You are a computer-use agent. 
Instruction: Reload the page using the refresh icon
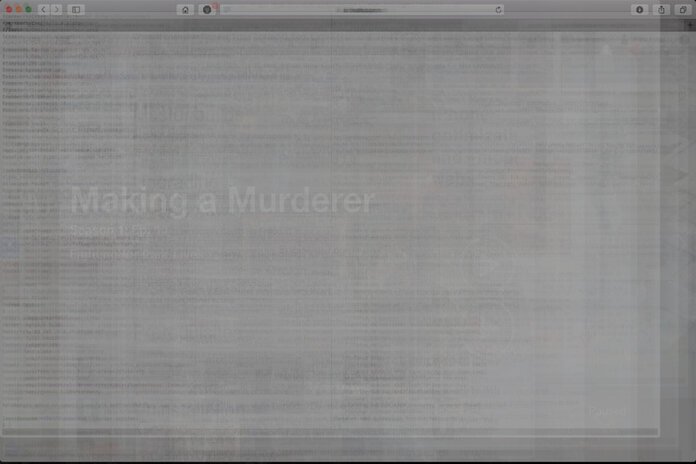[x=498, y=10]
